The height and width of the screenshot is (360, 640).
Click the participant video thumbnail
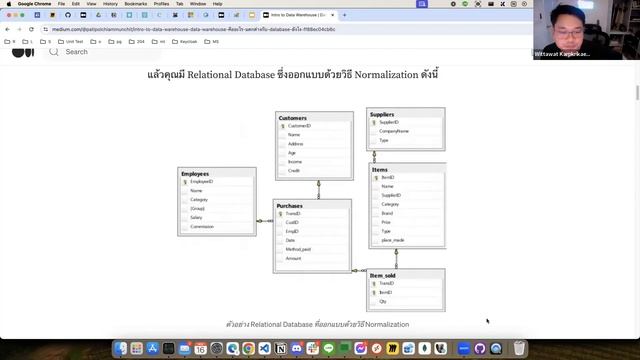point(586,30)
